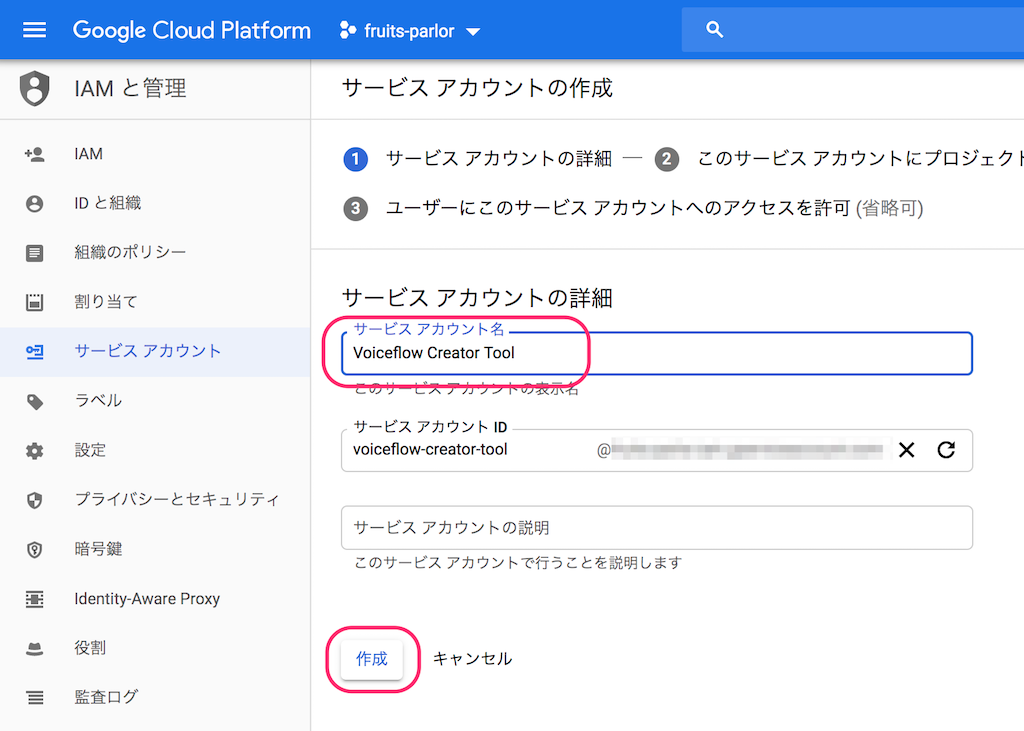1024x731 pixels.
Task: Open プライバシーとセキュリティ in sidebar
Action: [x=155, y=500]
